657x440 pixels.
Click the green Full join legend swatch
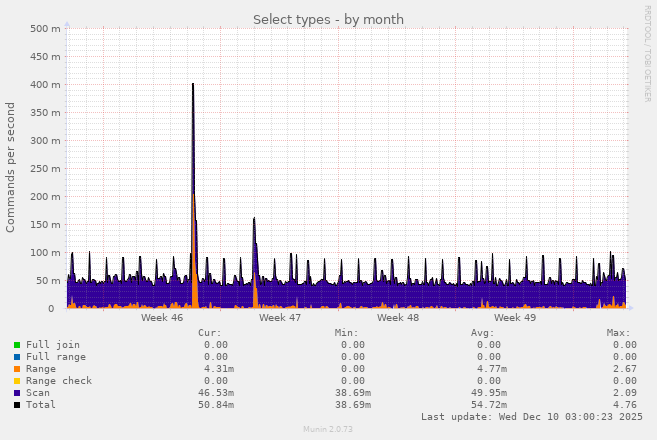click(x=17, y=345)
